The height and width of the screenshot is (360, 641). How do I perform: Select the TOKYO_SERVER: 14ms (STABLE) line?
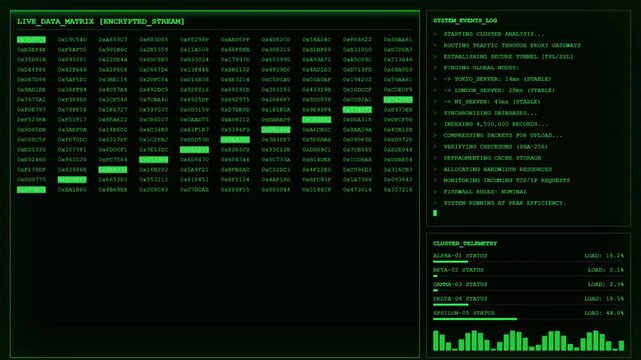(497, 79)
